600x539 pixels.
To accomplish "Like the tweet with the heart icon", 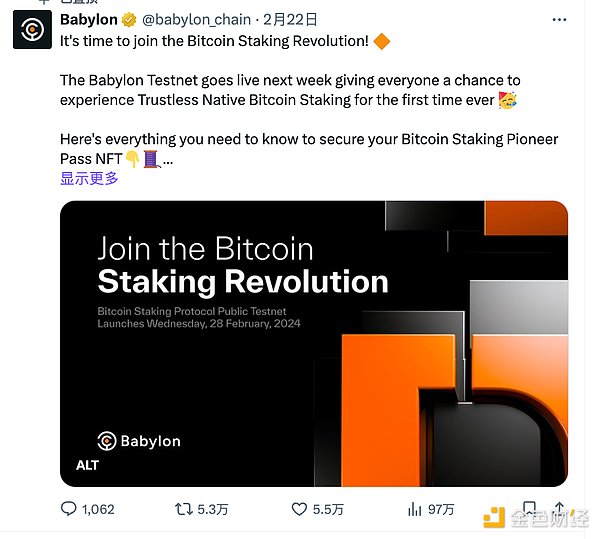I will pos(298,509).
